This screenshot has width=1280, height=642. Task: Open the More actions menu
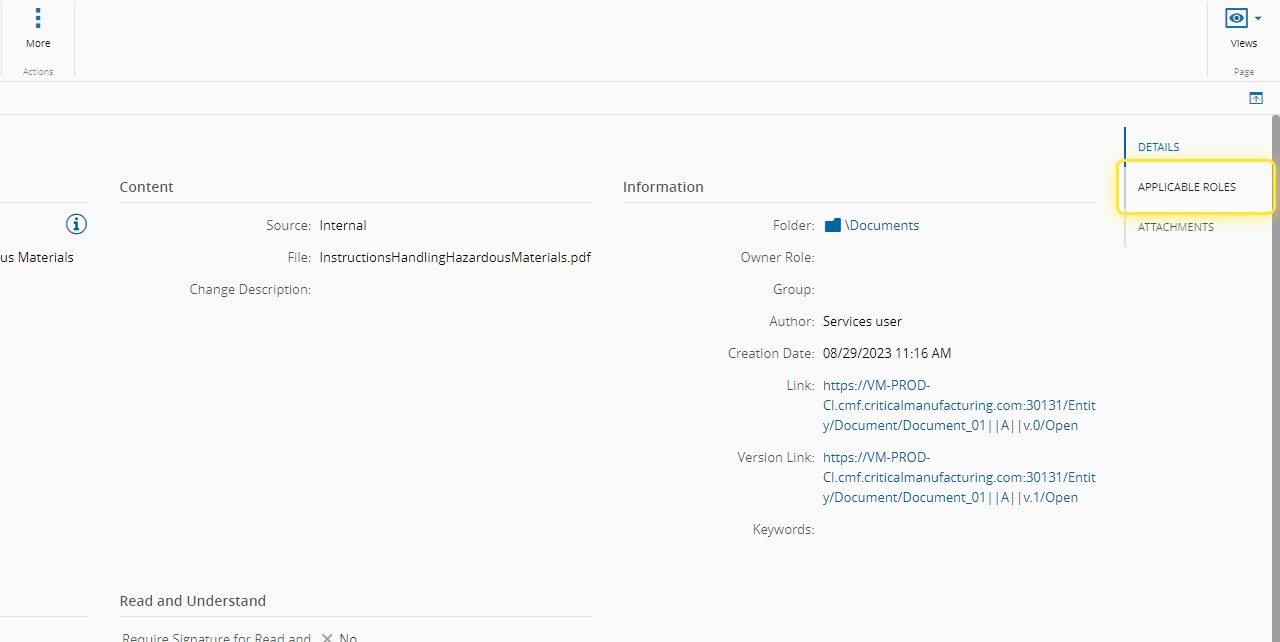[38, 29]
